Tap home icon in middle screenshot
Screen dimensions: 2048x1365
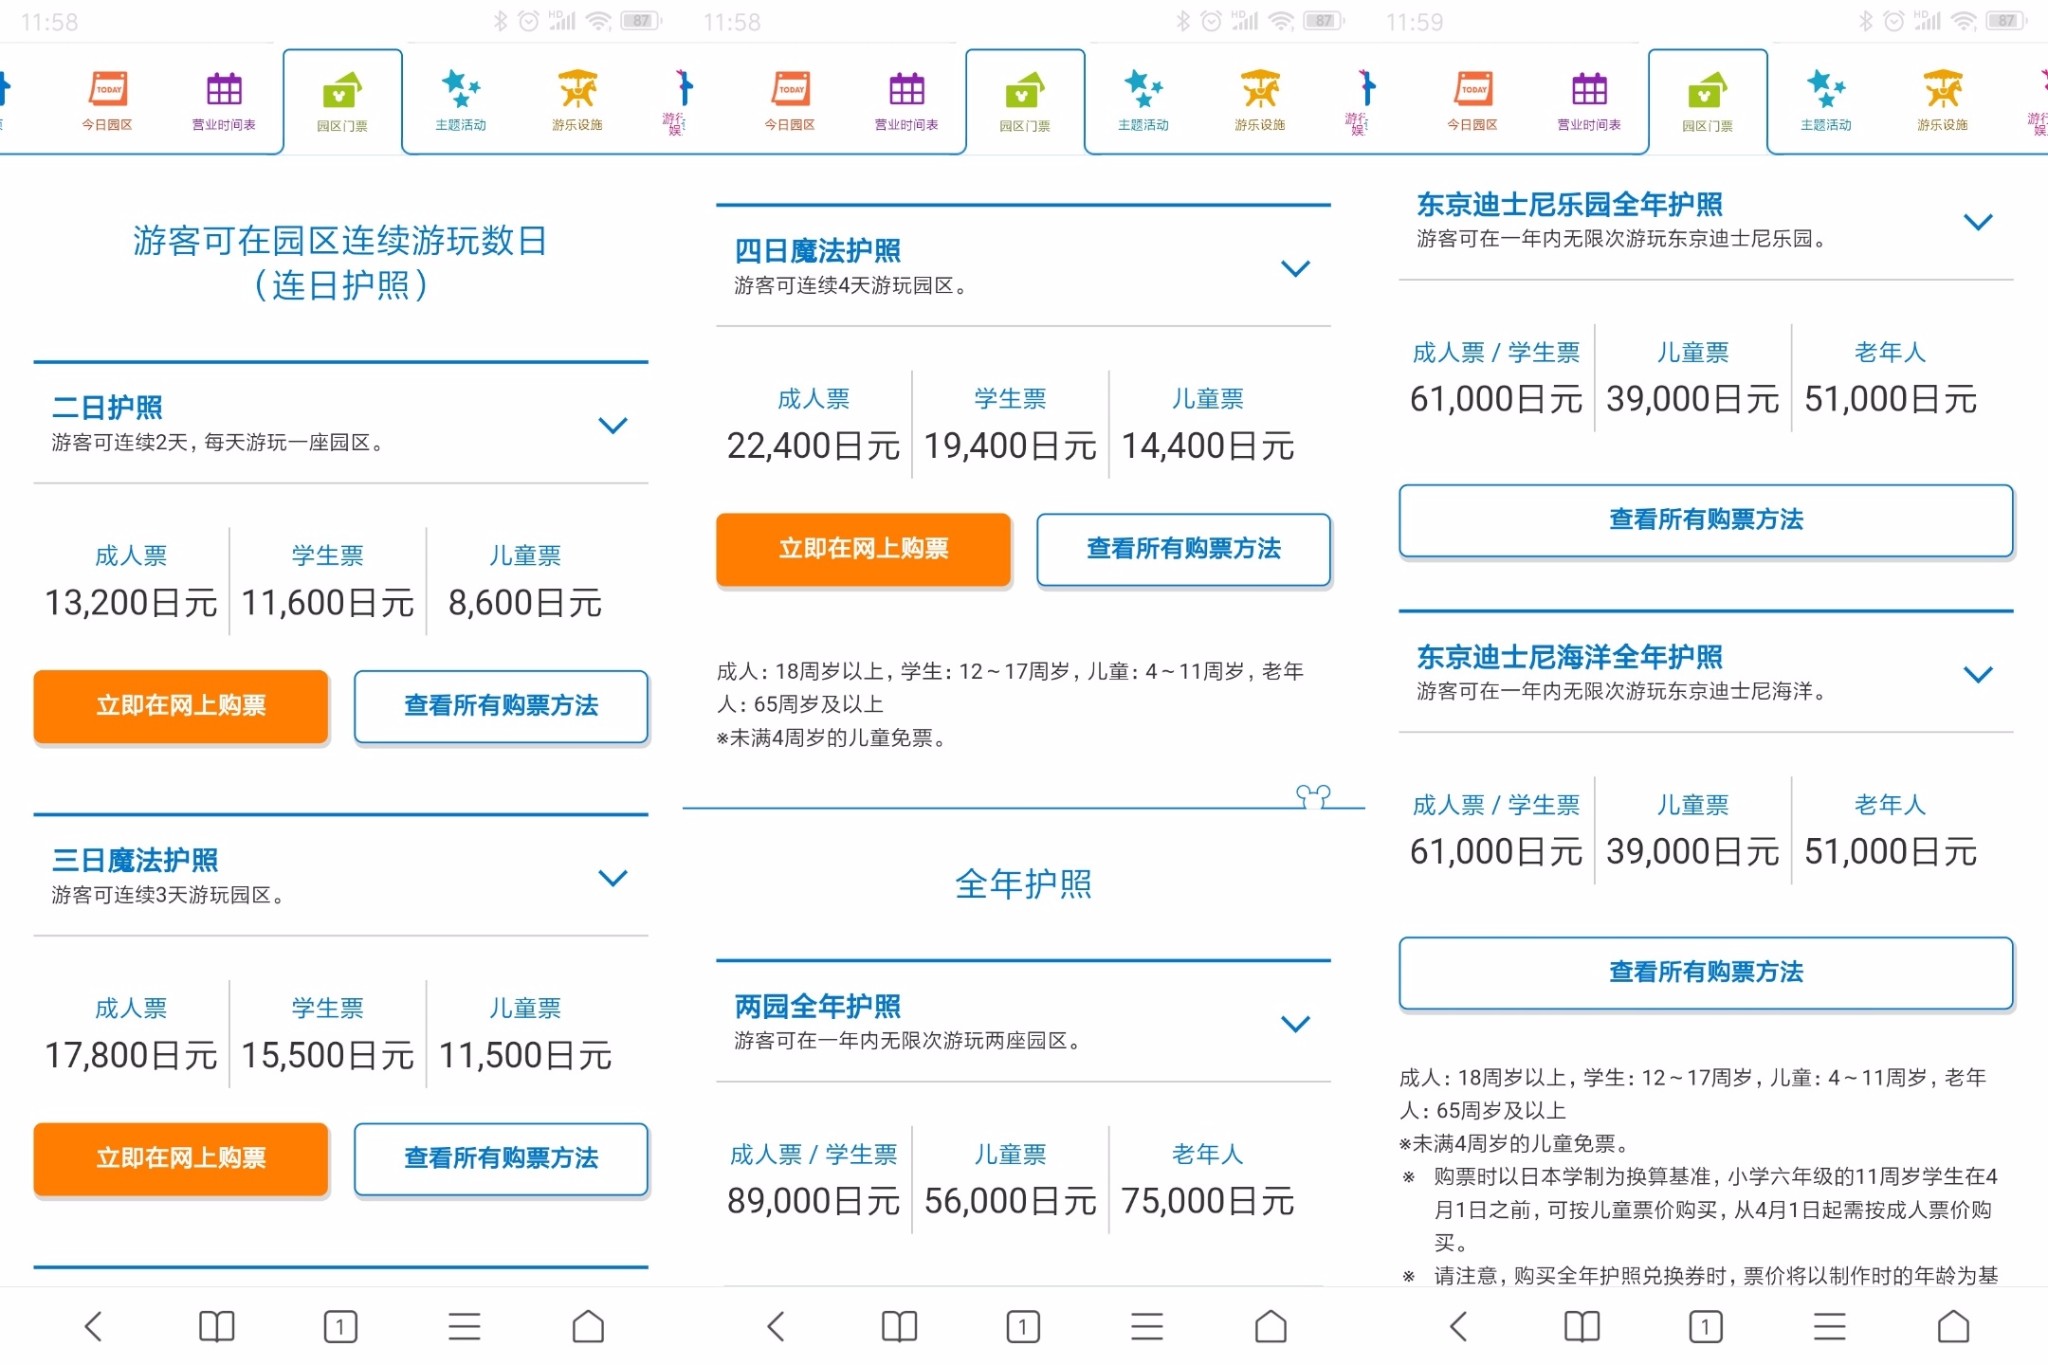click(x=1271, y=1326)
